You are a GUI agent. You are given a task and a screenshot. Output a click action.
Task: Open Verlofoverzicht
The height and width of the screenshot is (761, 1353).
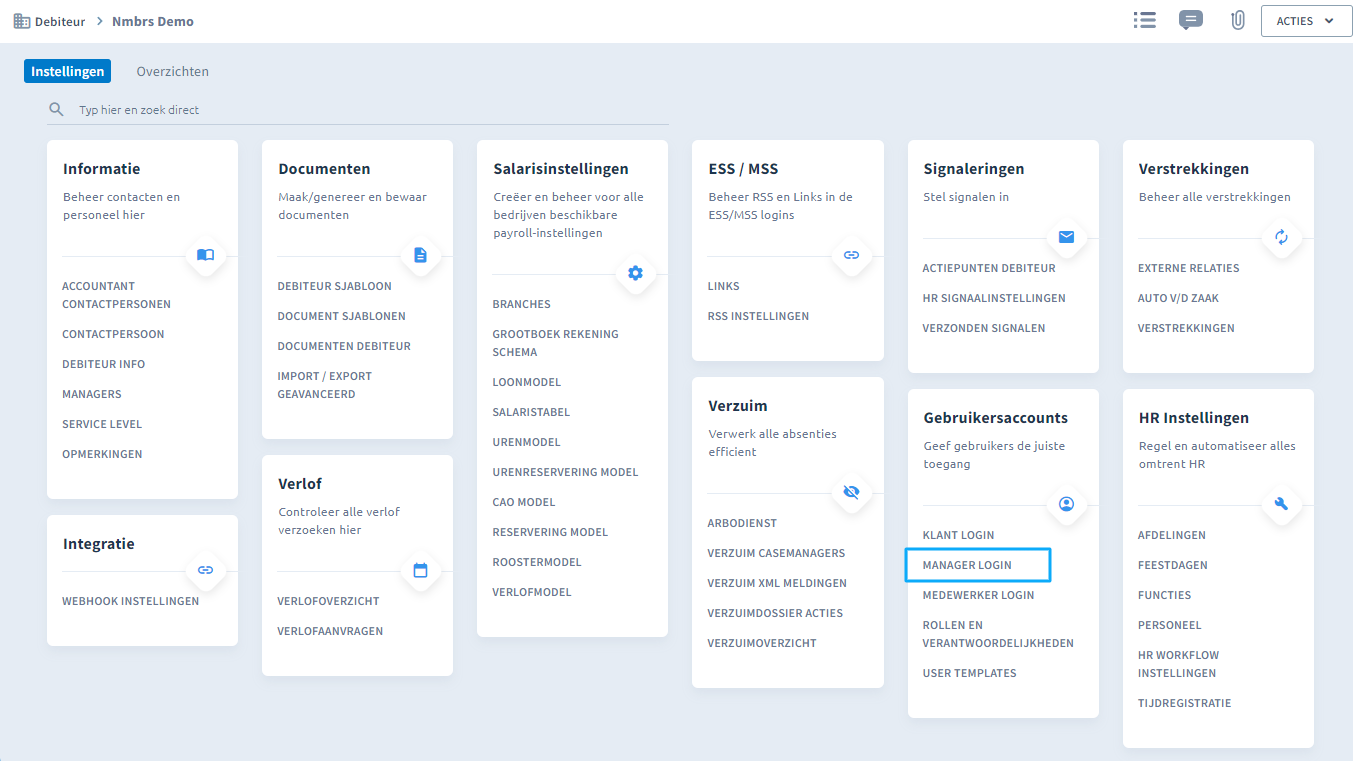click(328, 601)
